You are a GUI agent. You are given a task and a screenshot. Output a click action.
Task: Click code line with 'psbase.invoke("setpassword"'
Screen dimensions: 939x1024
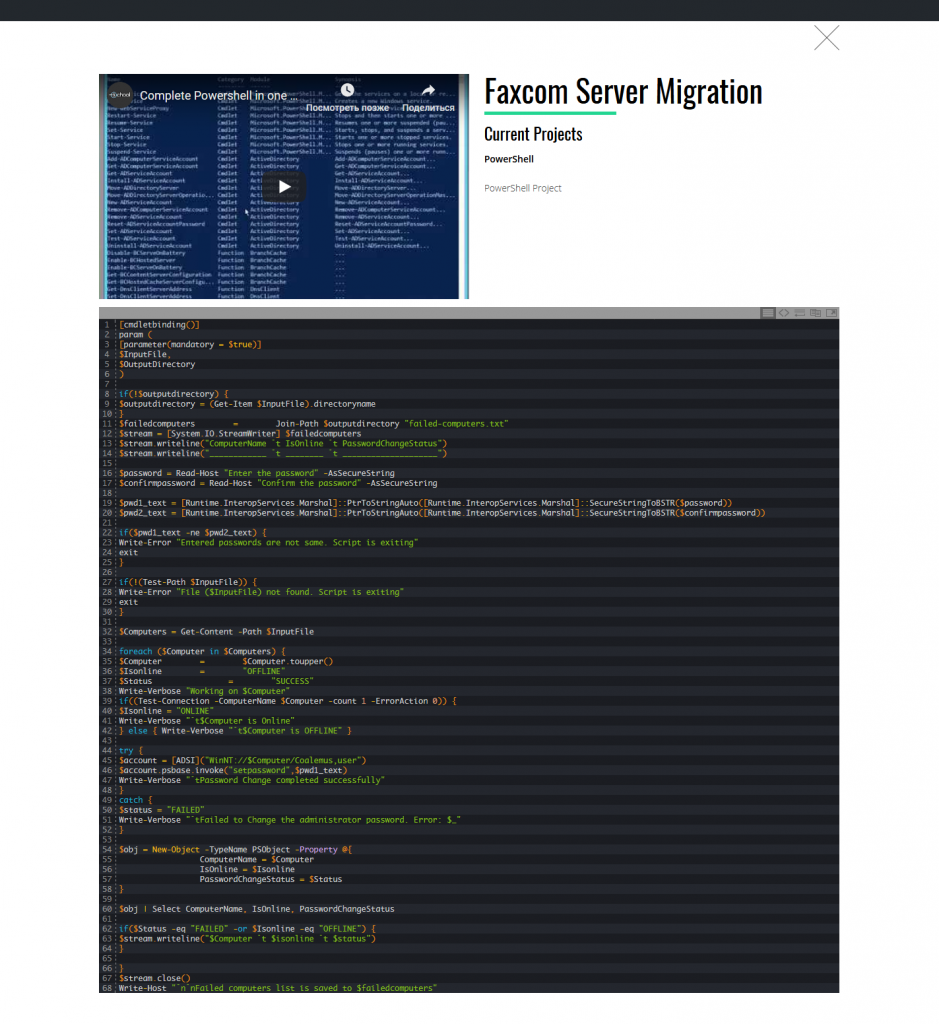point(233,770)
